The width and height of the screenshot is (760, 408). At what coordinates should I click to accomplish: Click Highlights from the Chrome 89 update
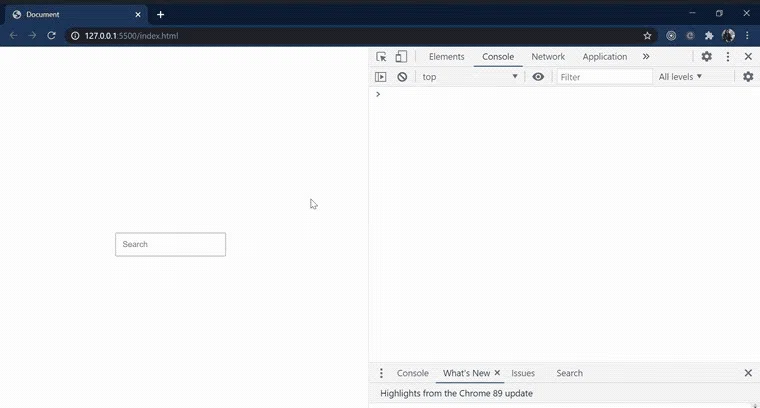456,393
